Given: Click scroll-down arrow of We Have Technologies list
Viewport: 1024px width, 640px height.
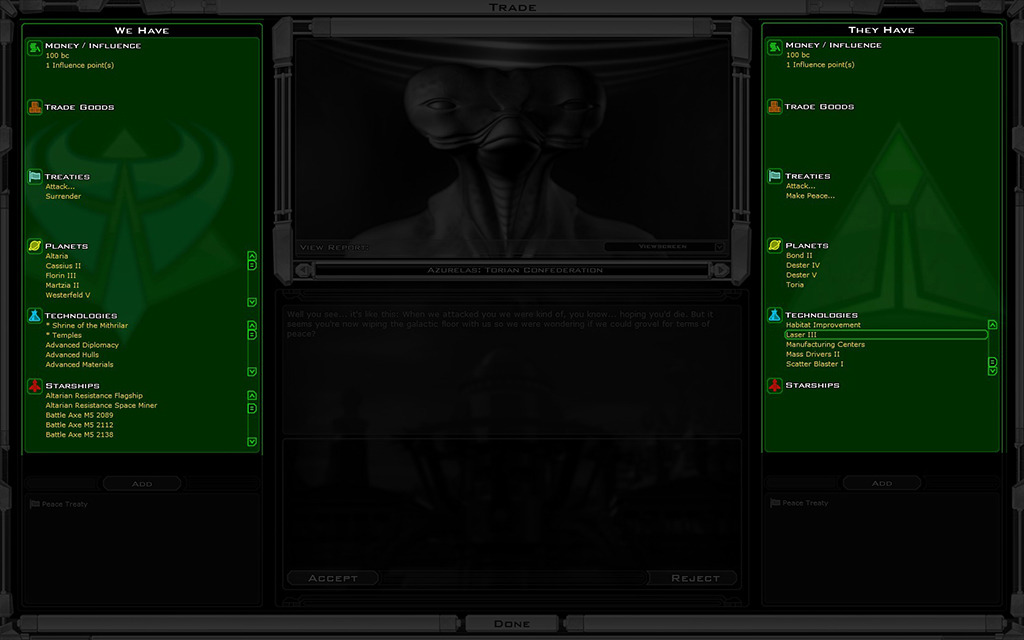Looking at the screenshot, I should coord(252,372).
